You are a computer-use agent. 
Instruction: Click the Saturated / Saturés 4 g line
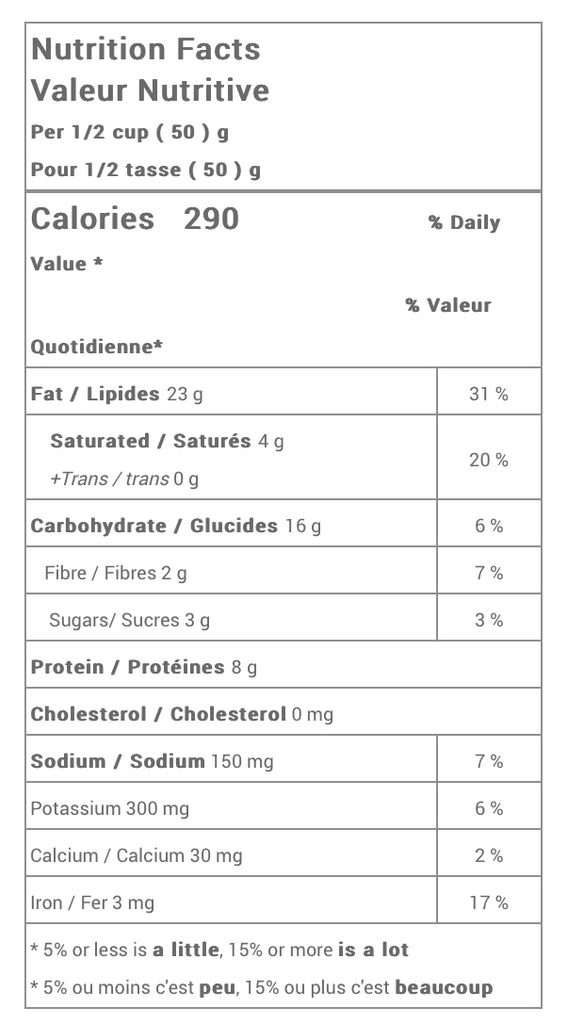[167, 441]
